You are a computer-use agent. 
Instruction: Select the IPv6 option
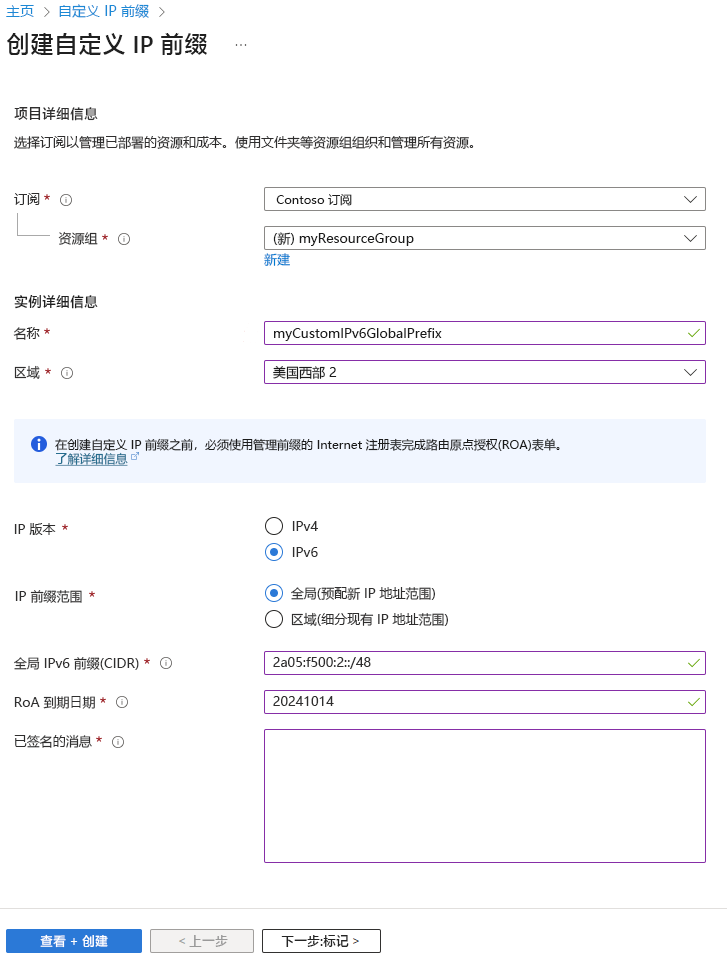274,552
